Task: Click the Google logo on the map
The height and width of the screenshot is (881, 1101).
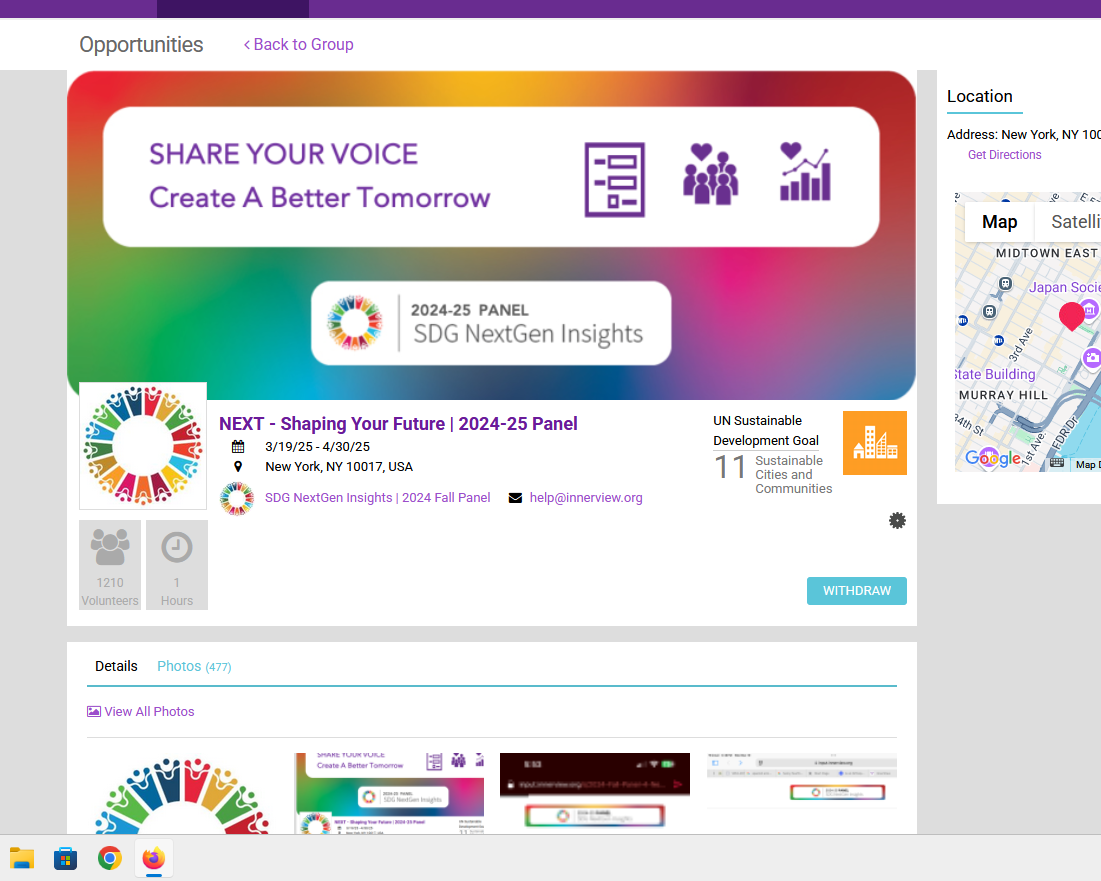Action: pos(993,458)
